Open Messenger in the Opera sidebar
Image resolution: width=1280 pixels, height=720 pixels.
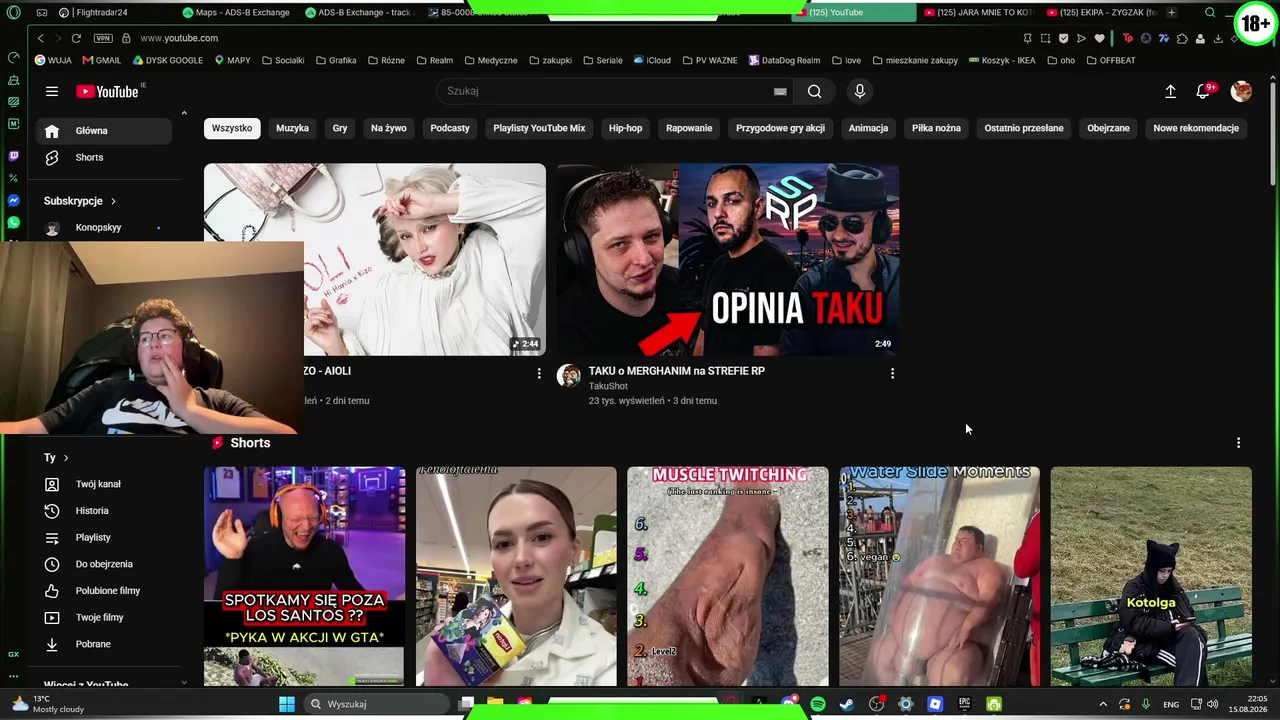click(x=13, y=201)
